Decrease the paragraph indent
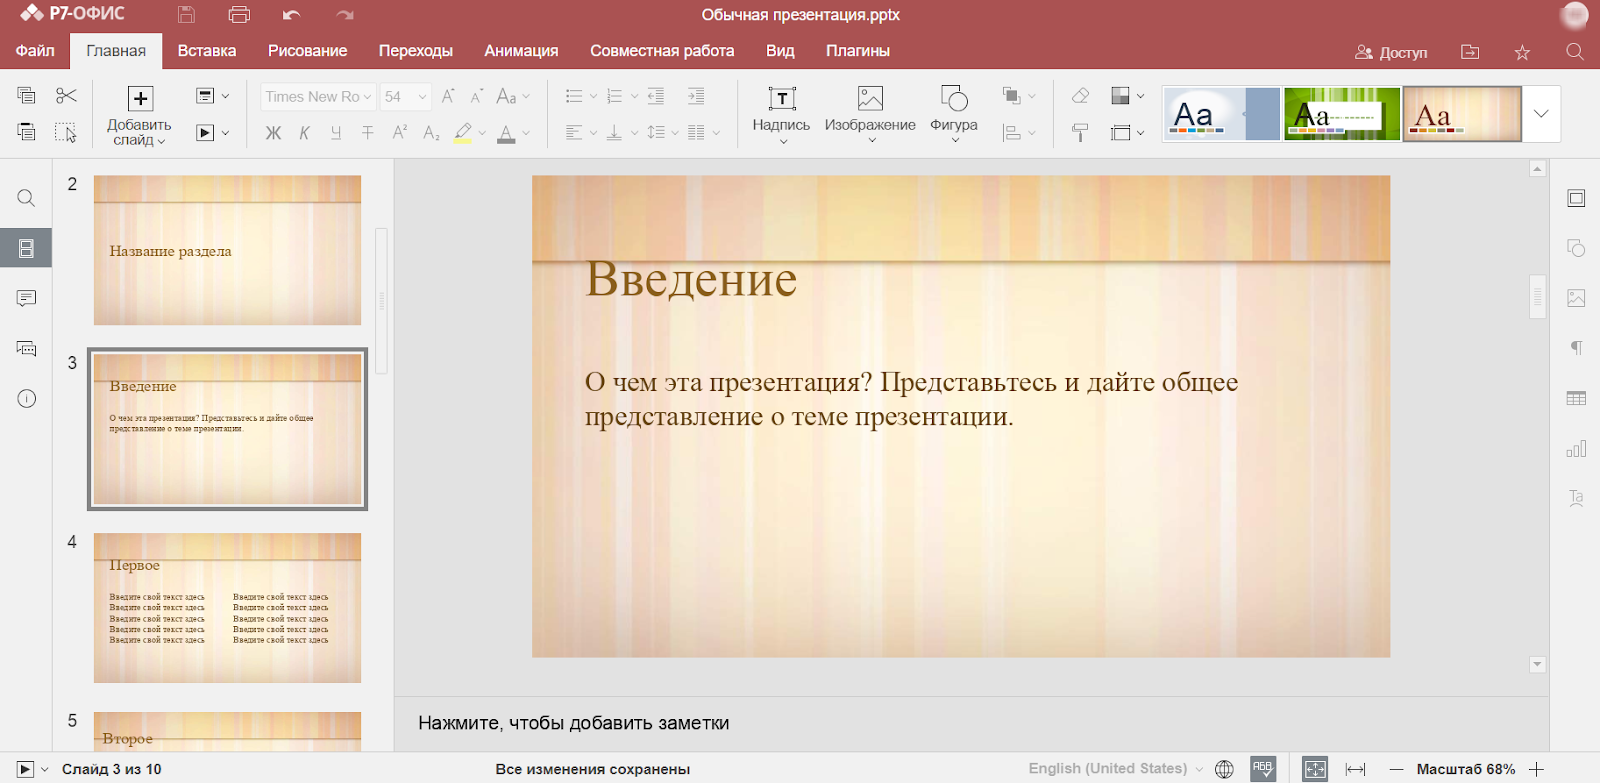This screenshot has height=783, width=1600. coord(656,96)
